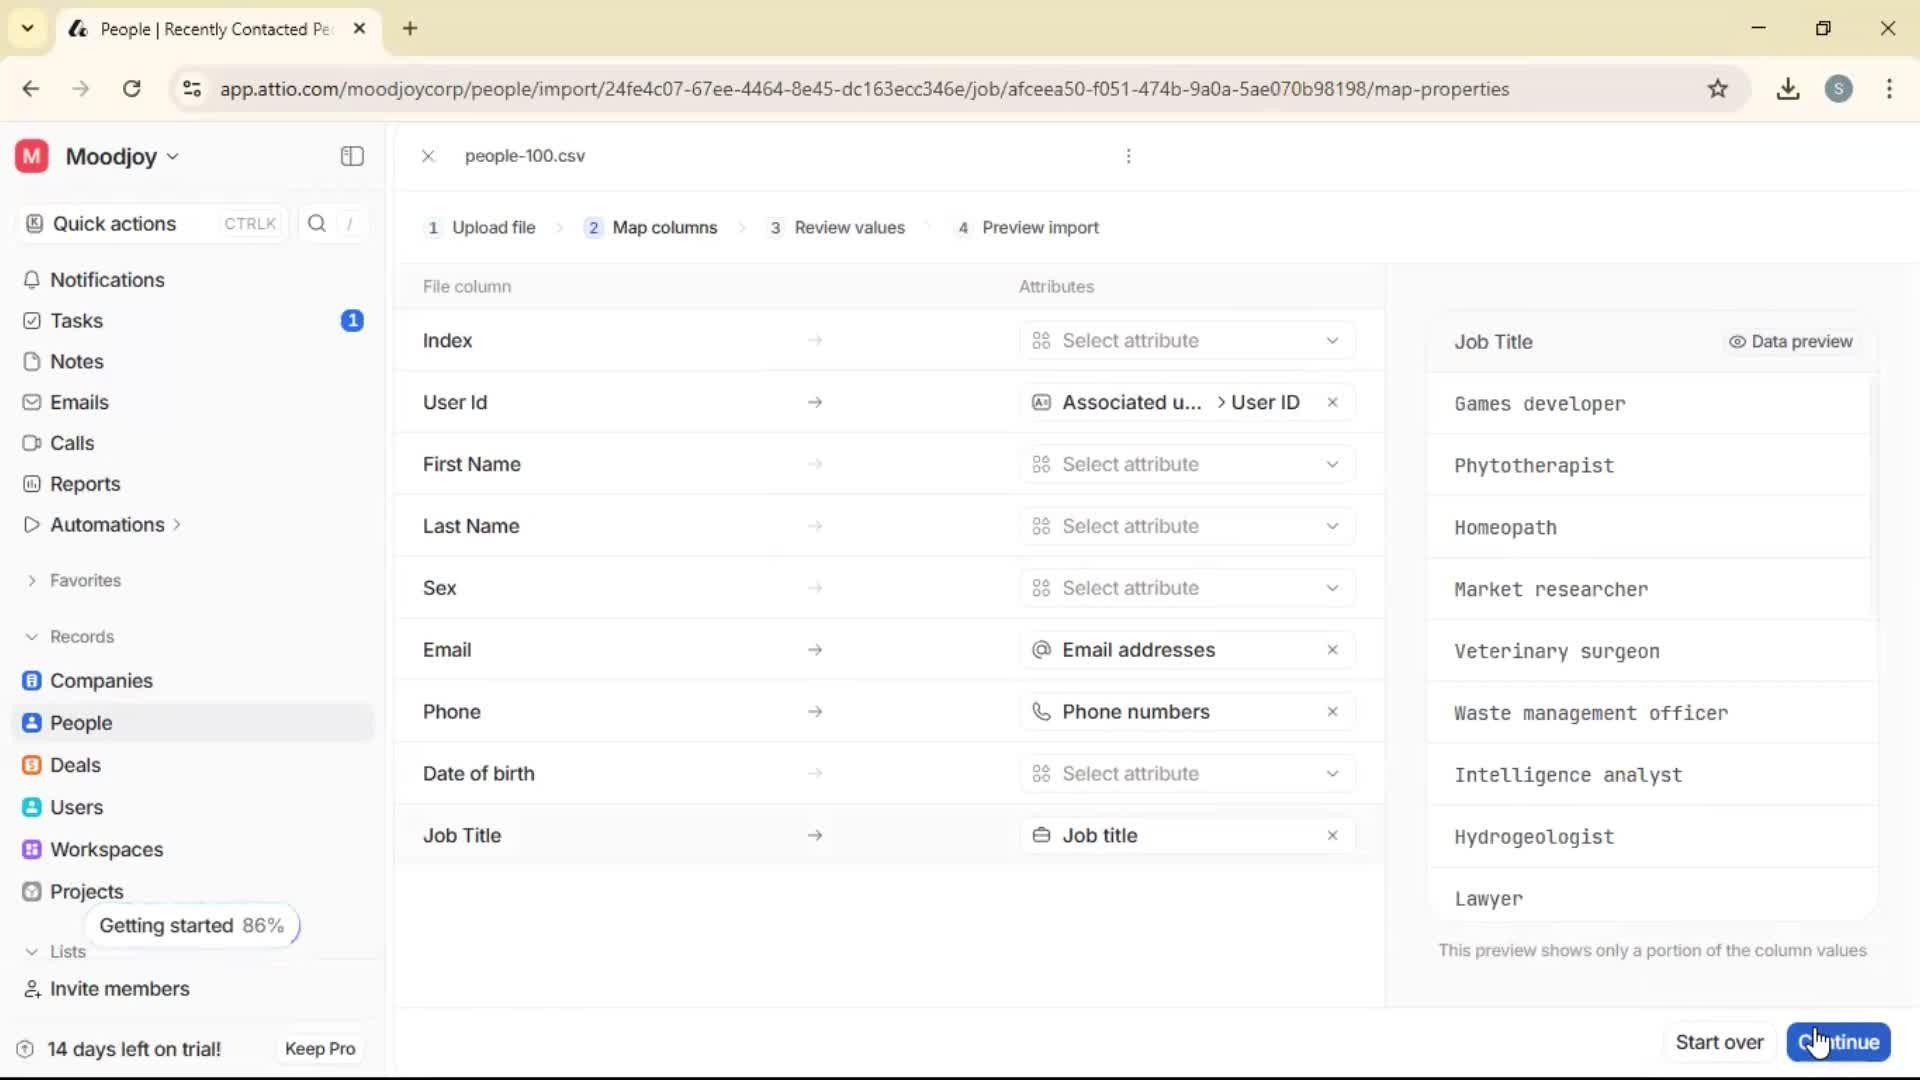The height and width of the screenshot is (1080, 1920).
Task: Collapse the Favorites section
Action: (x=31, y=580)
